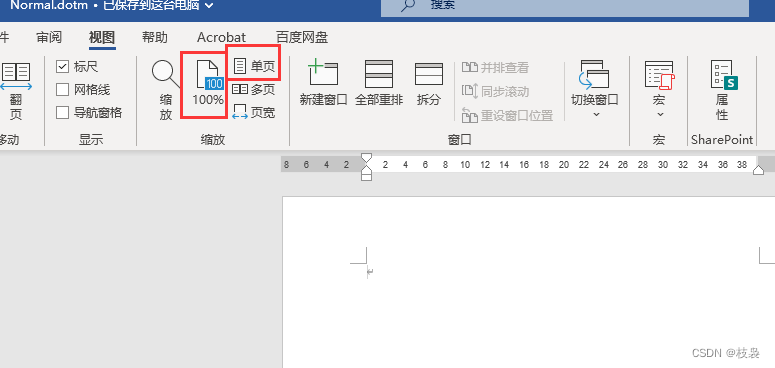Viewport: 775px width, 368px height.
Task: Arrange All windows (全部重排)
Action: pos(379,83)
